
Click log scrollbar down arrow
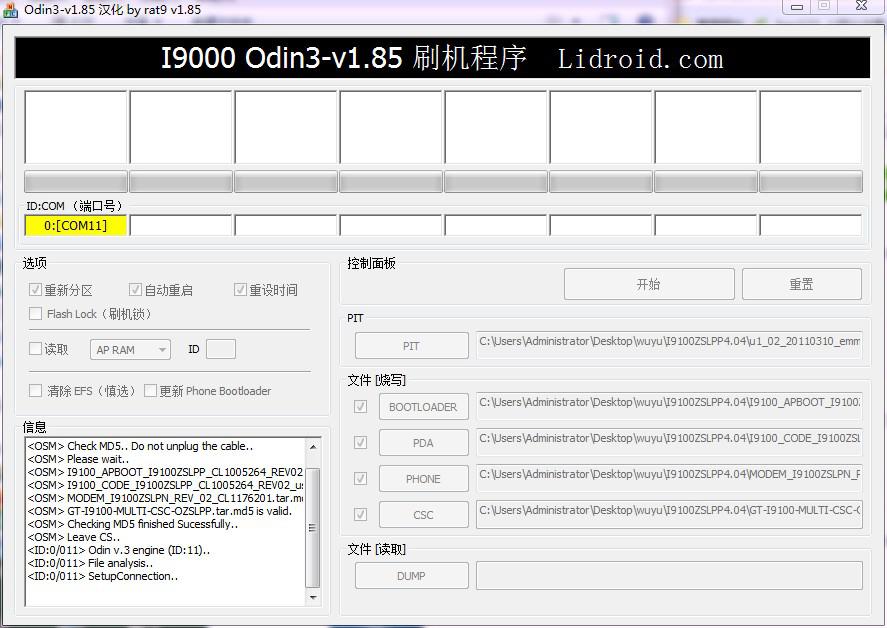pos(313,597)
